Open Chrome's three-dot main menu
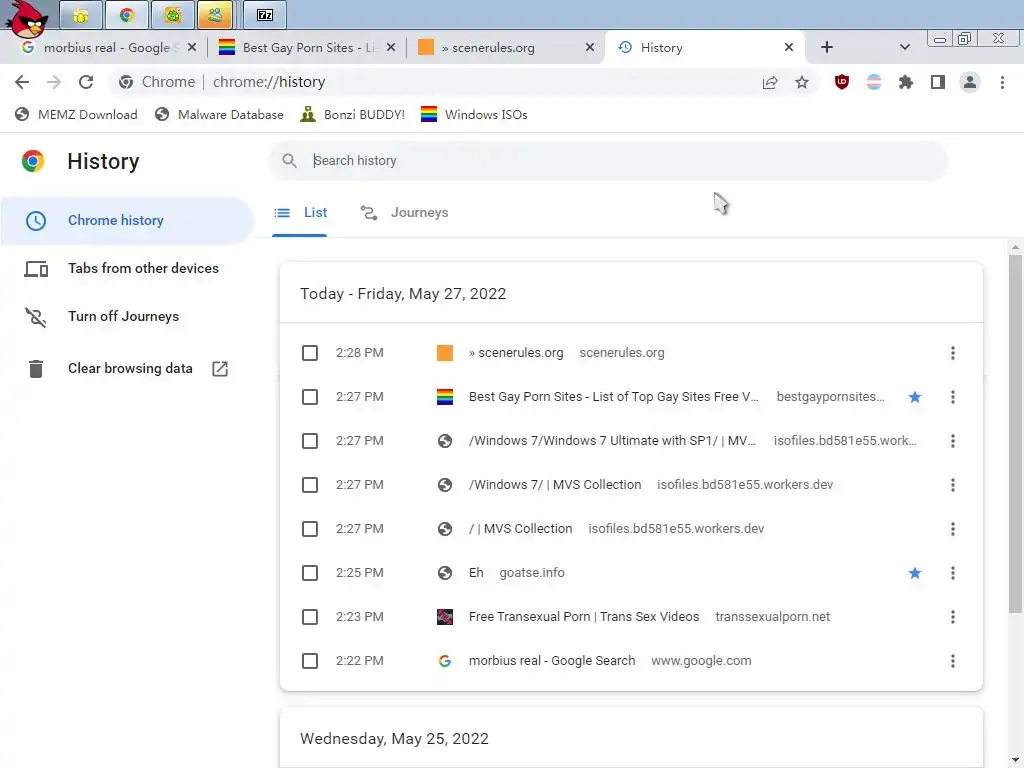1024x768 pixels. pos(1002,82)
